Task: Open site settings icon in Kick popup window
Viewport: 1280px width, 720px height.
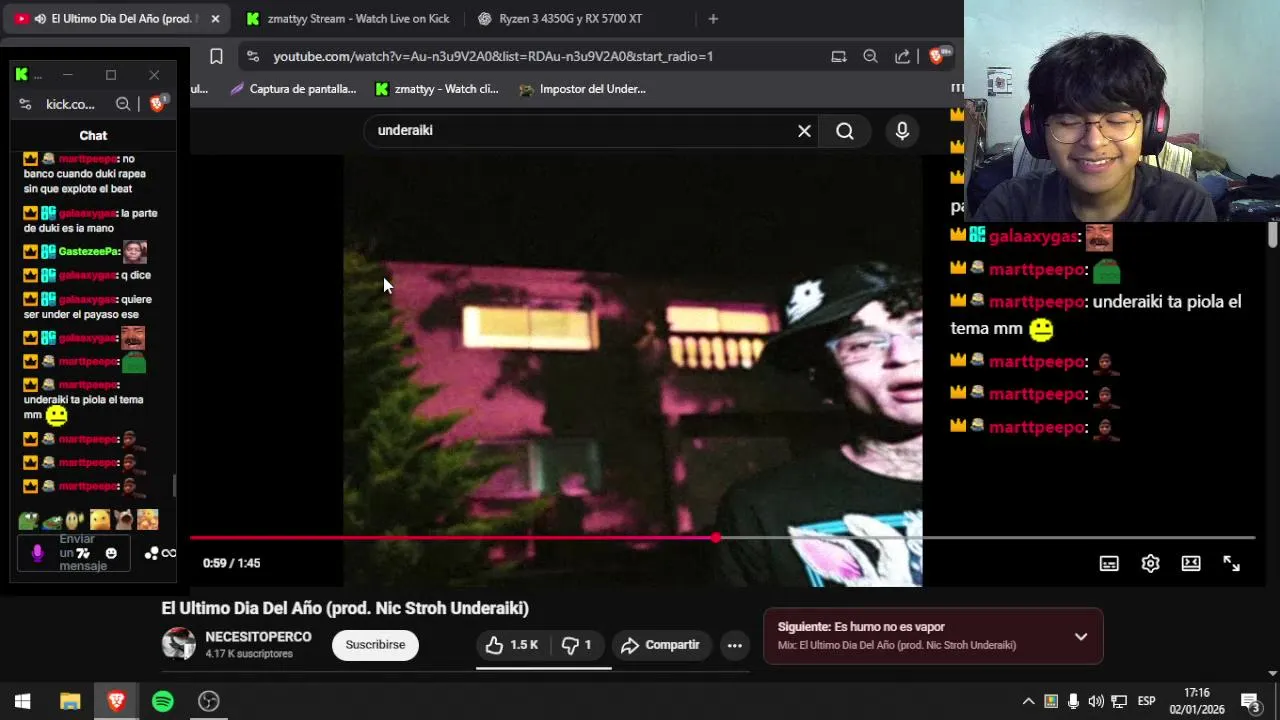Action: [25, 104]
